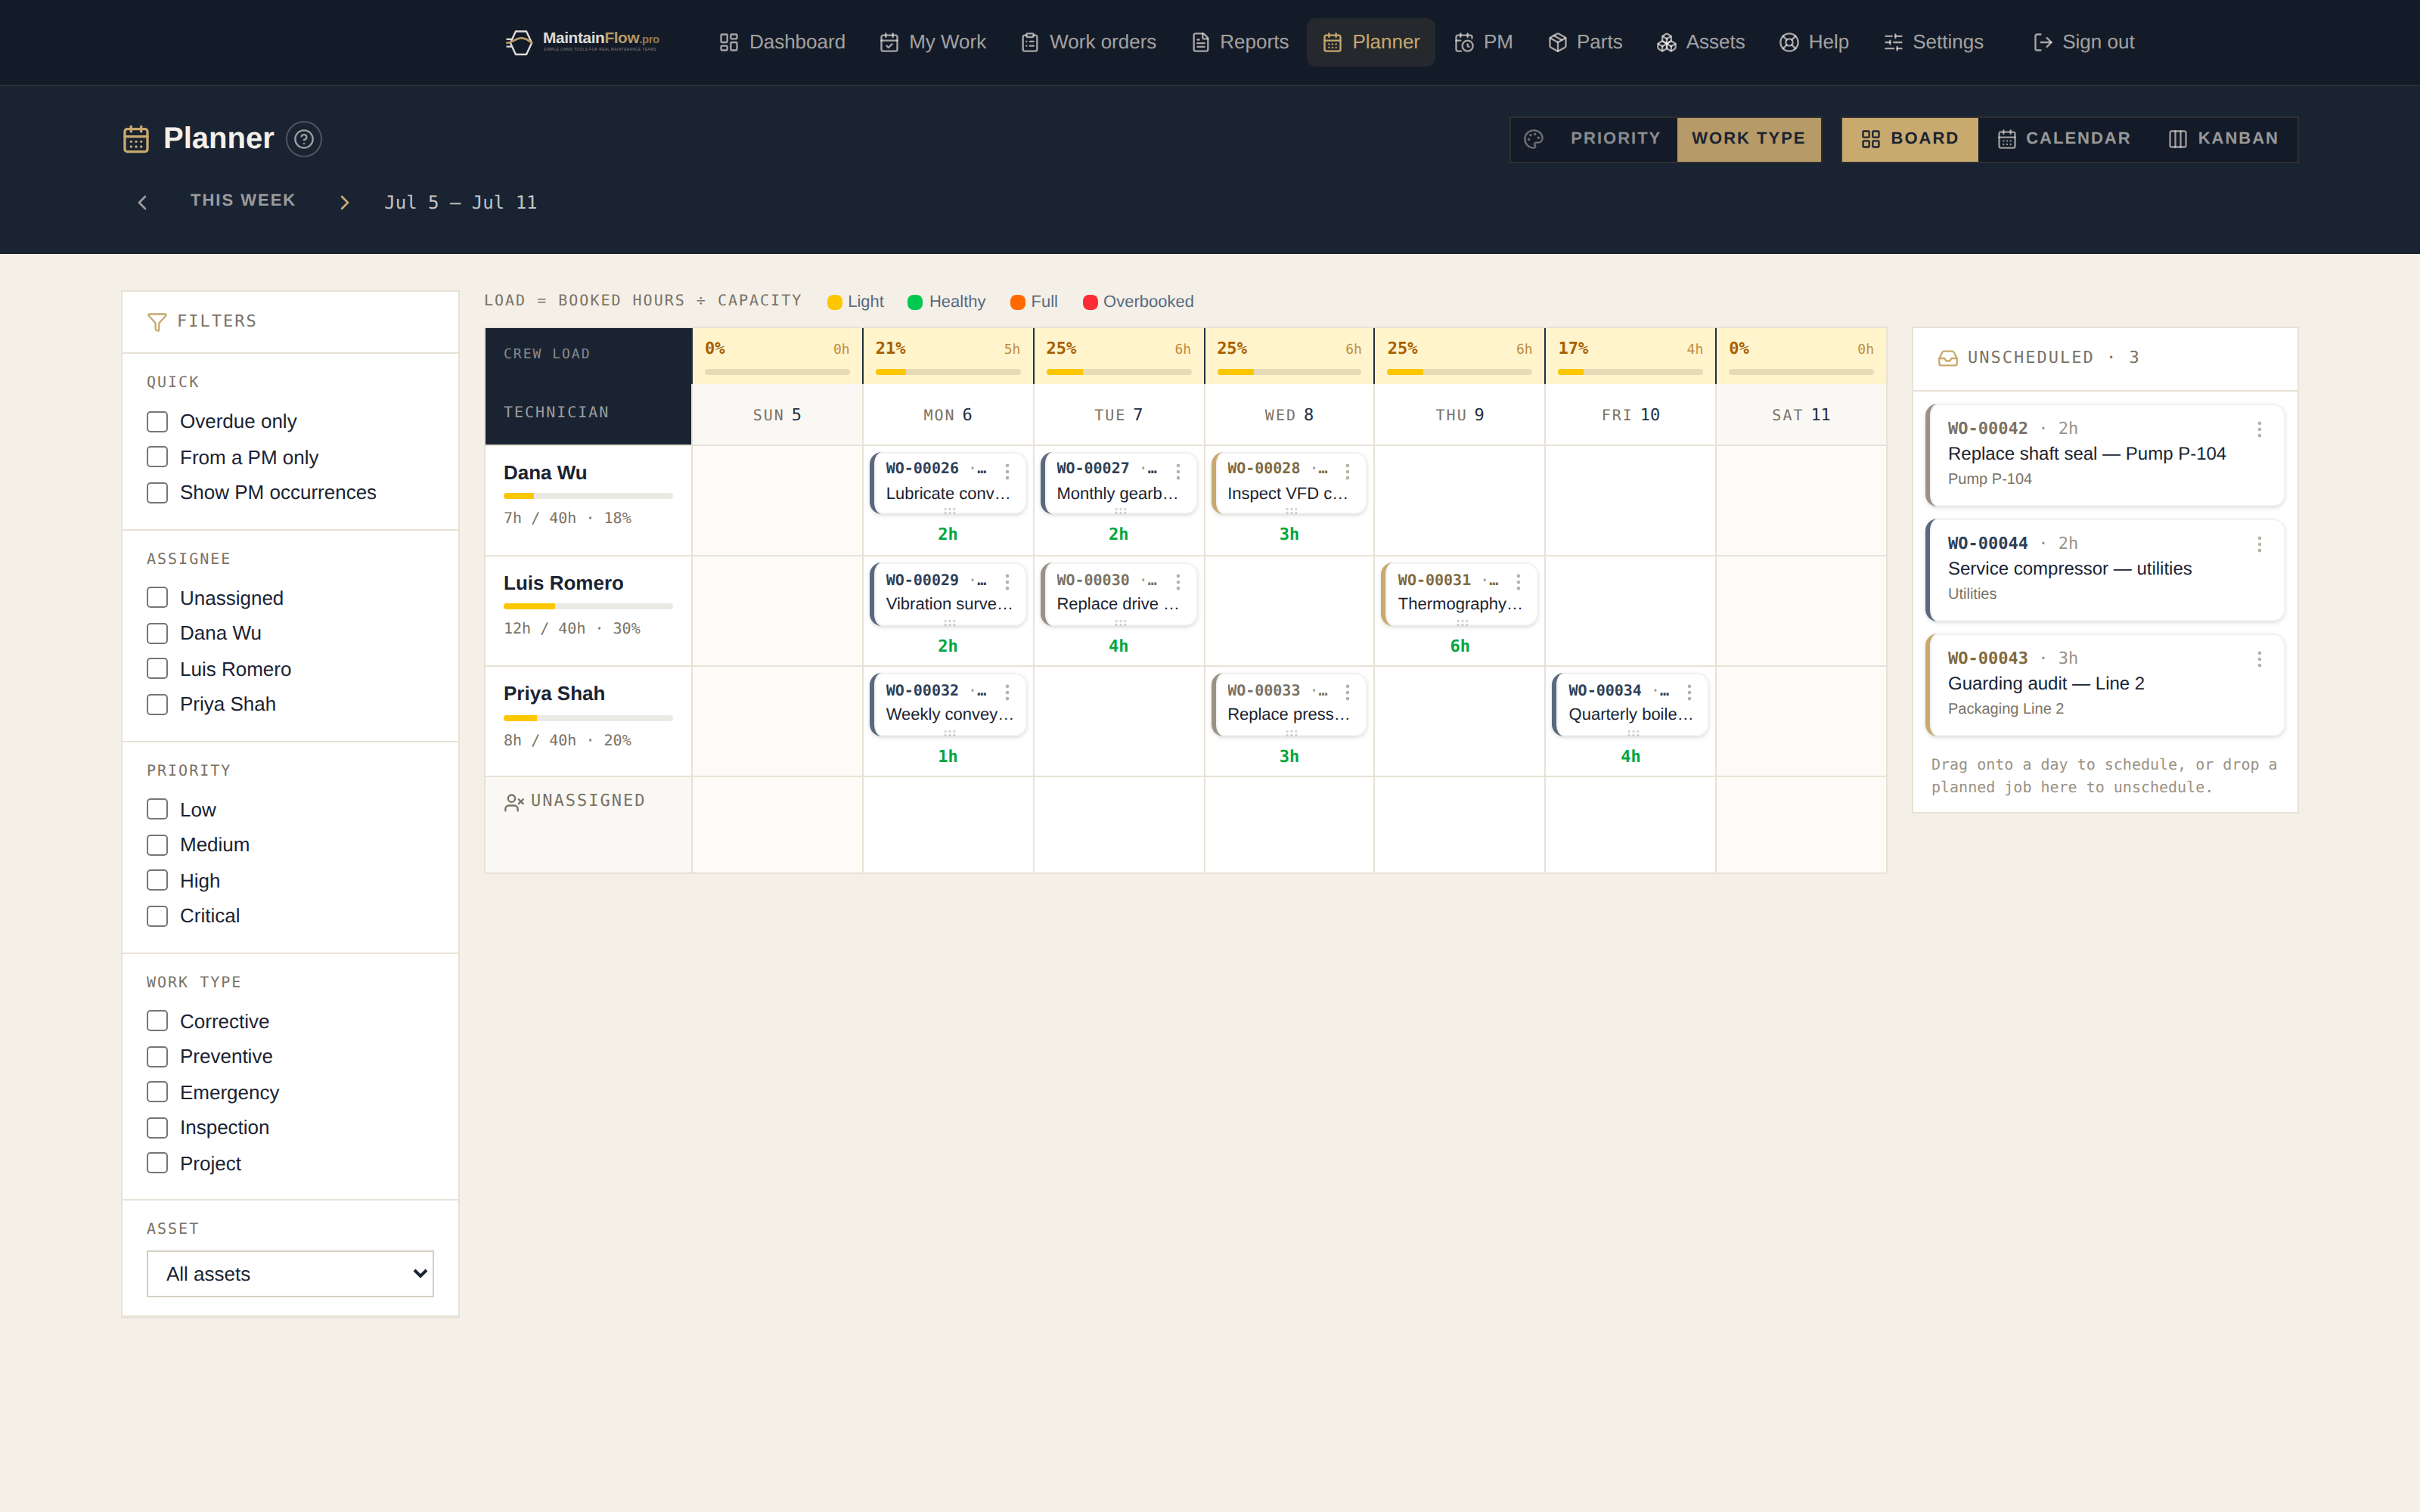The height and width of the screenshot is (1512, 2420).
Task: Select the Thermography work order card
Action: [x=1460, y=594]
